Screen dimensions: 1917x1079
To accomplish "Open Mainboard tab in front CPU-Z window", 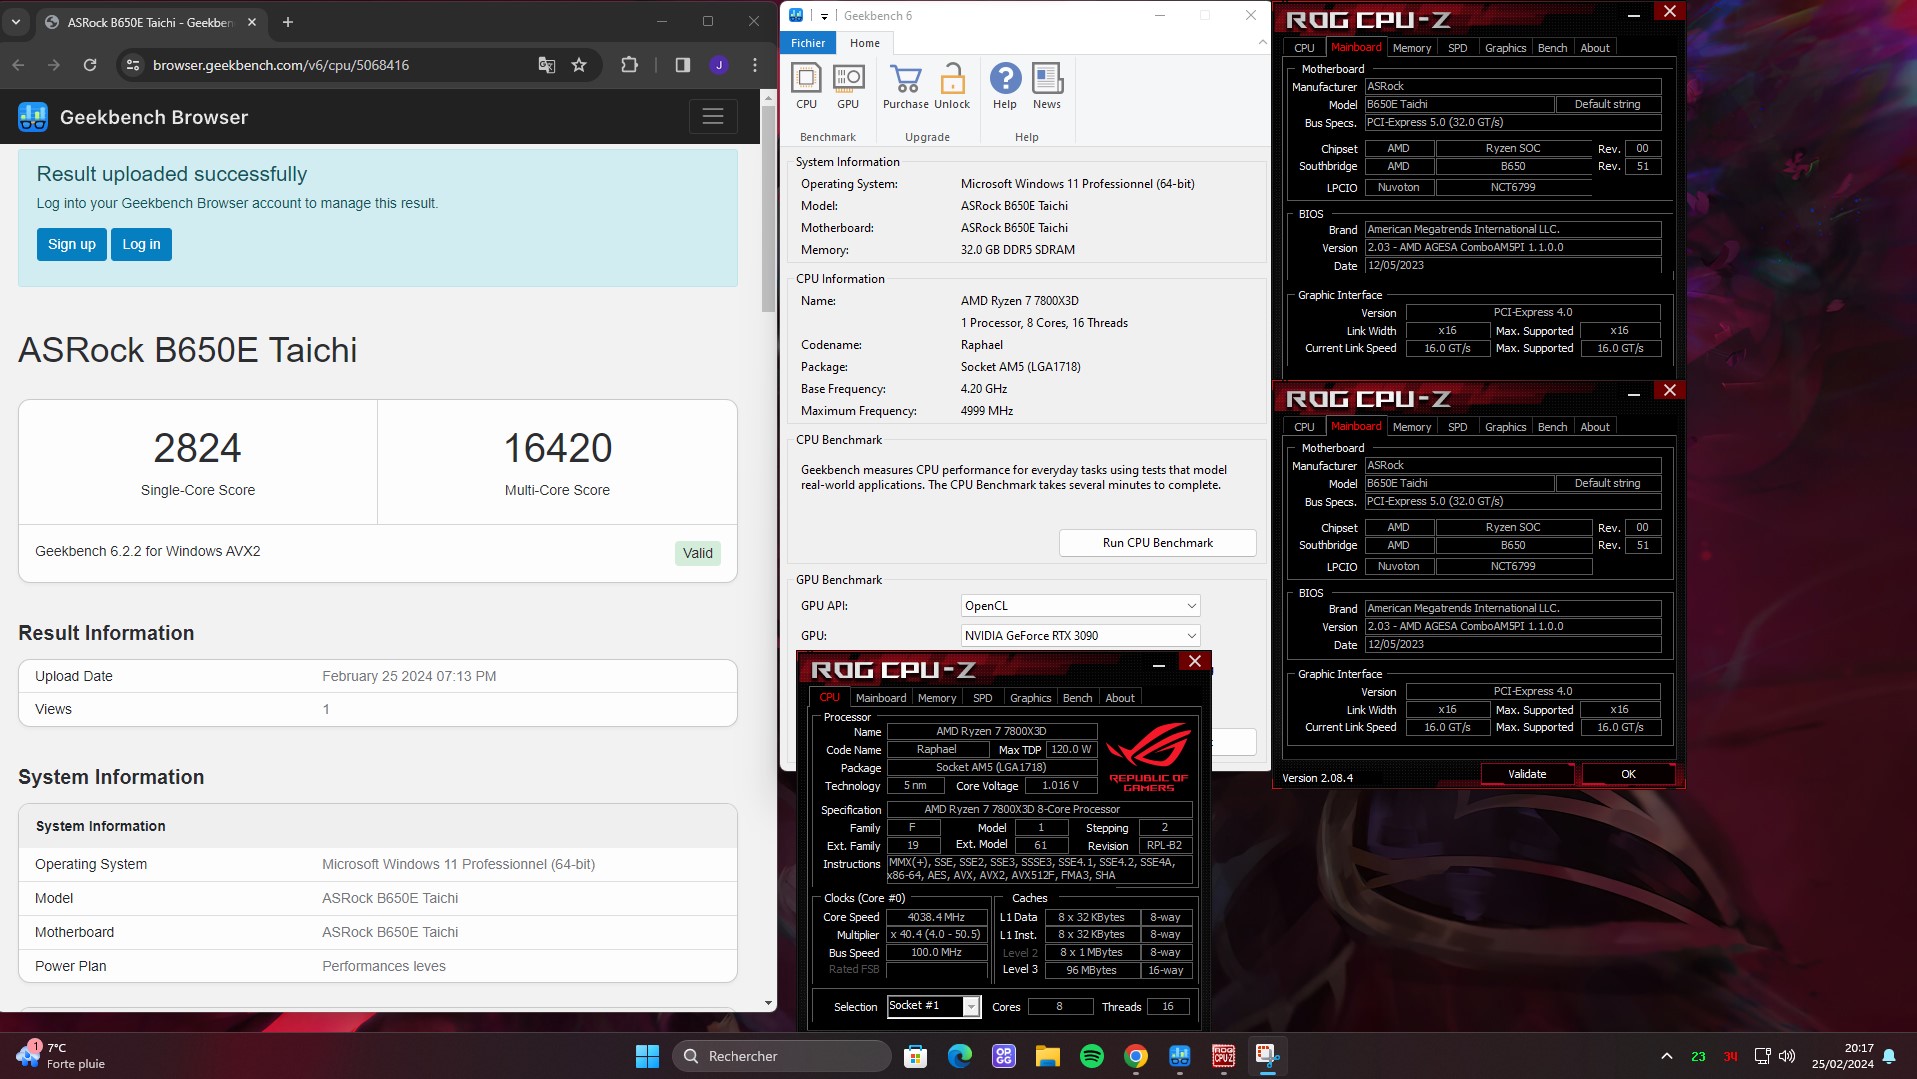I will coord(881,698).
